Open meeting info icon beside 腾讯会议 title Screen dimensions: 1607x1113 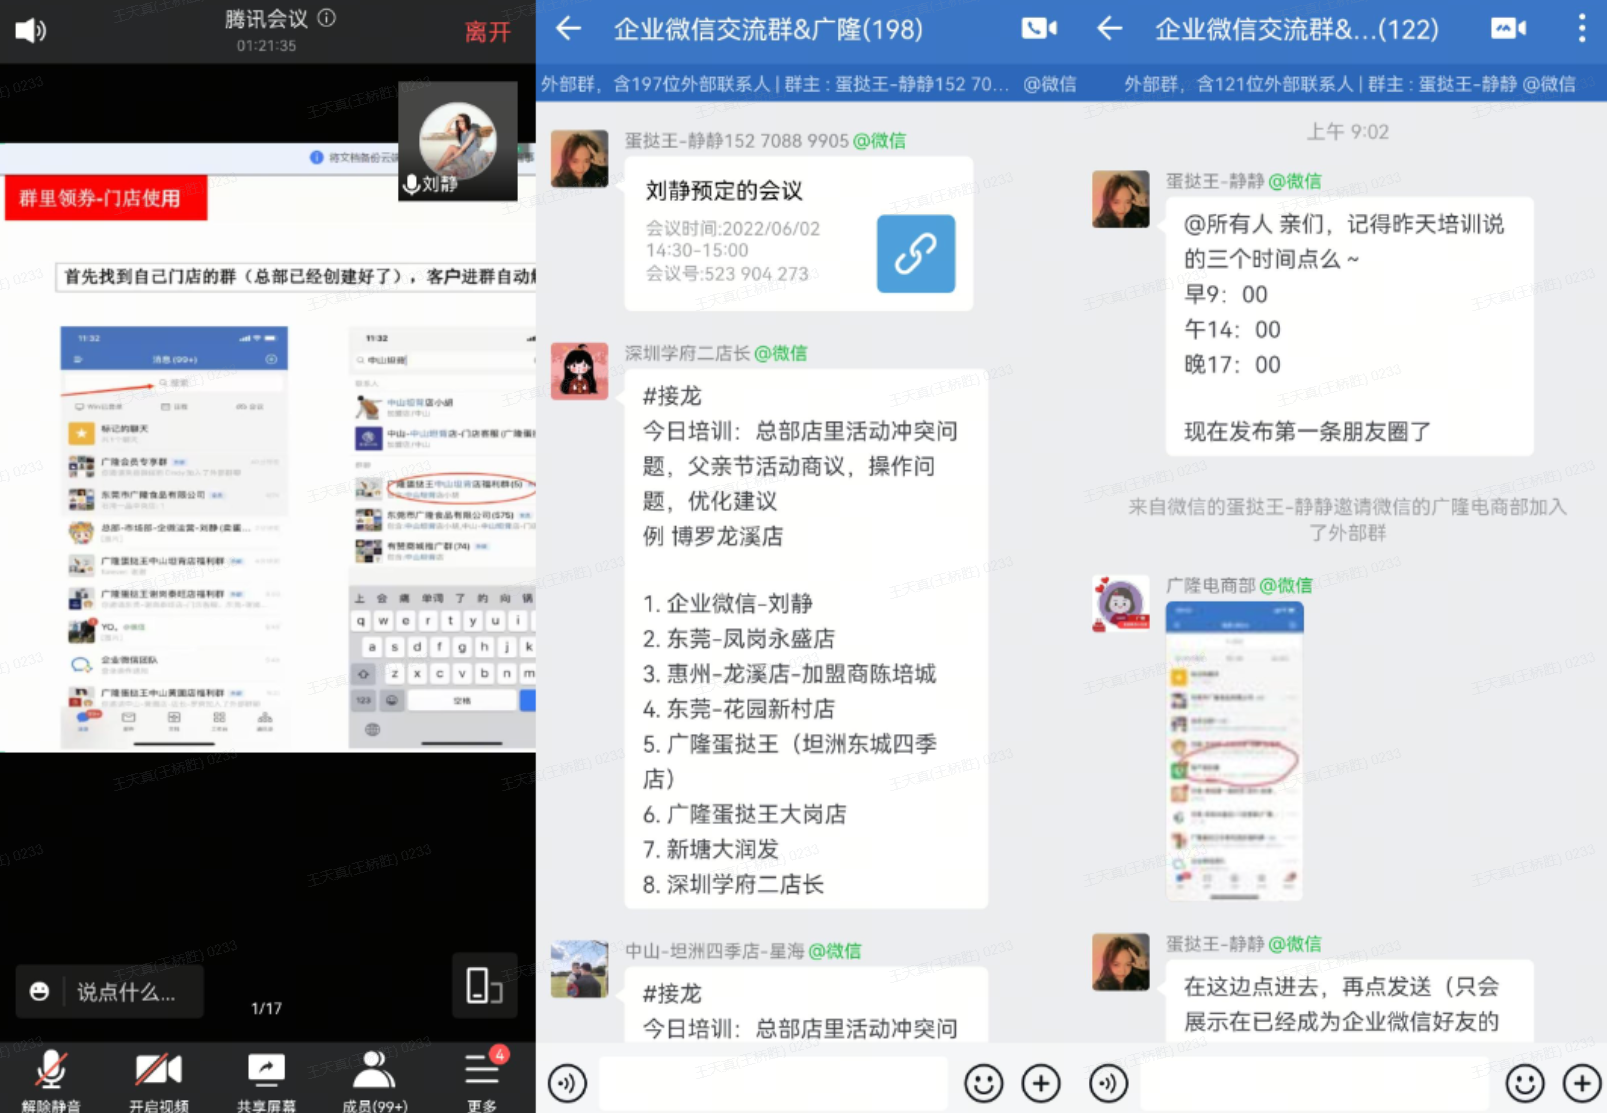click(x=327, y=17)
